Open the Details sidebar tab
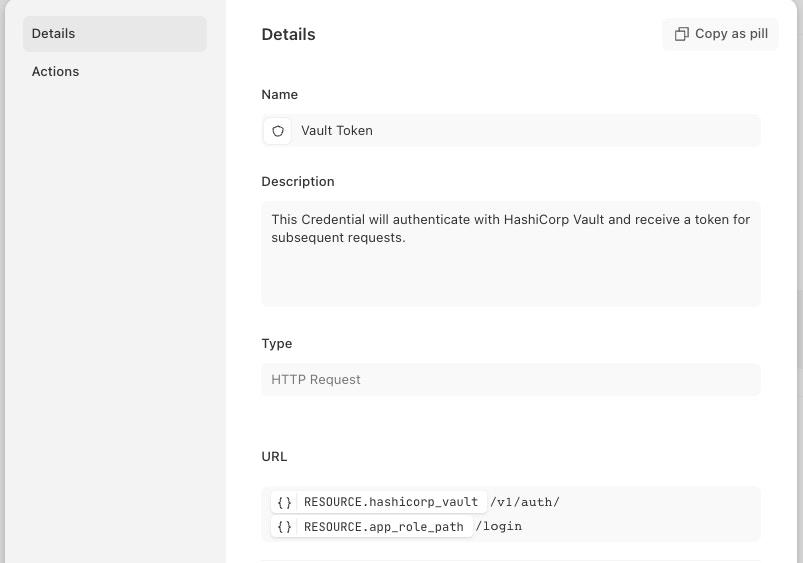The width and height of the screenshot is (803, 563). [114, 34]
